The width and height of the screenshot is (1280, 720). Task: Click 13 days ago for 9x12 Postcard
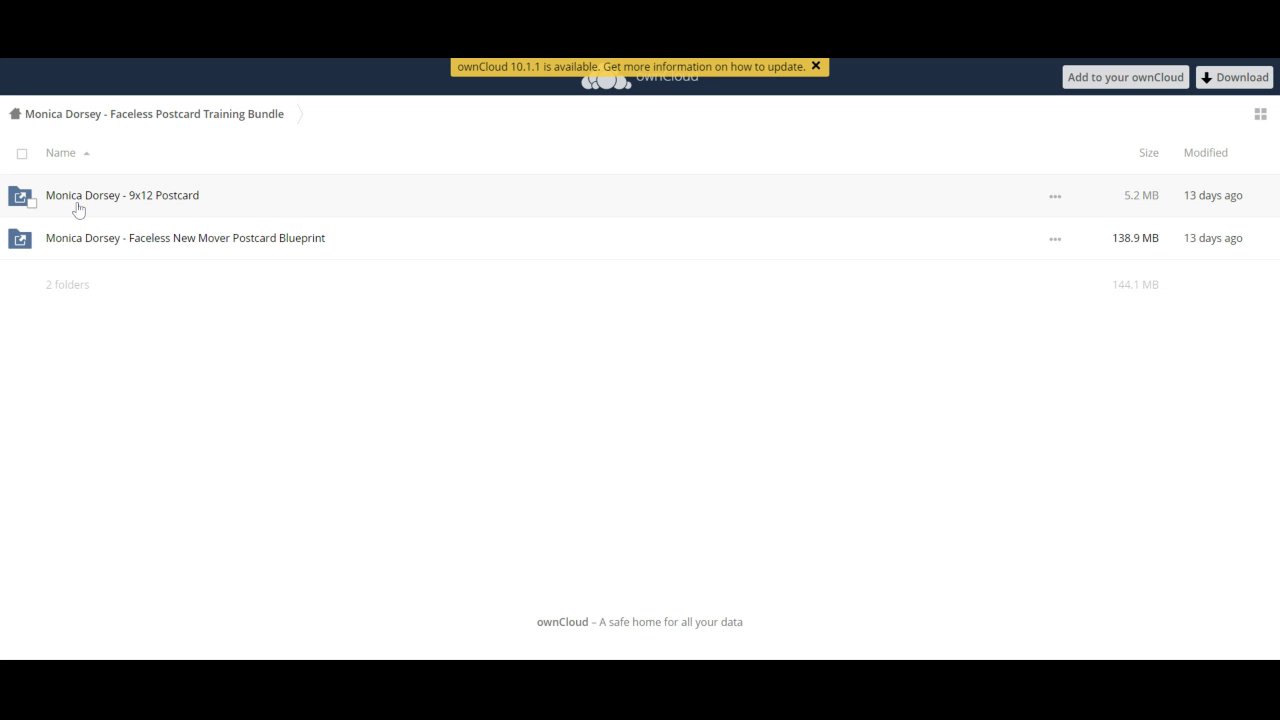(x=1213, y=195)
